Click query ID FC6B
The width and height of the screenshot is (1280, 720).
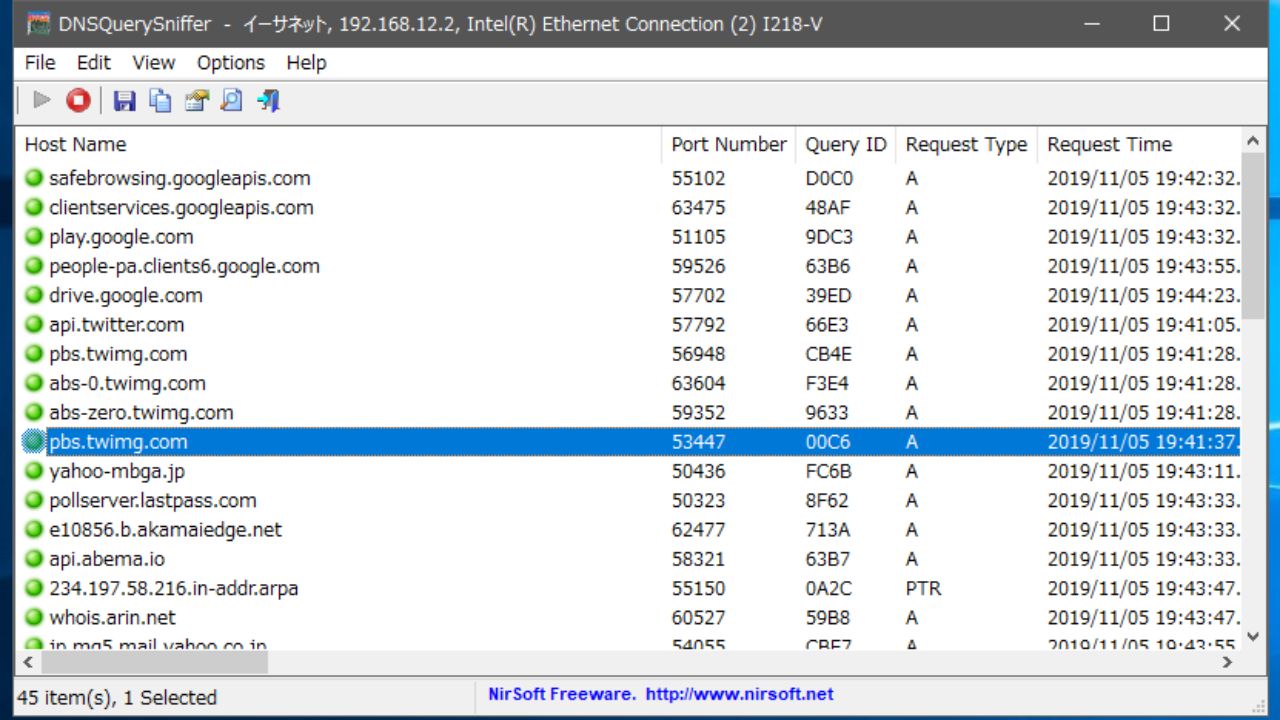(x=828, y=471)
